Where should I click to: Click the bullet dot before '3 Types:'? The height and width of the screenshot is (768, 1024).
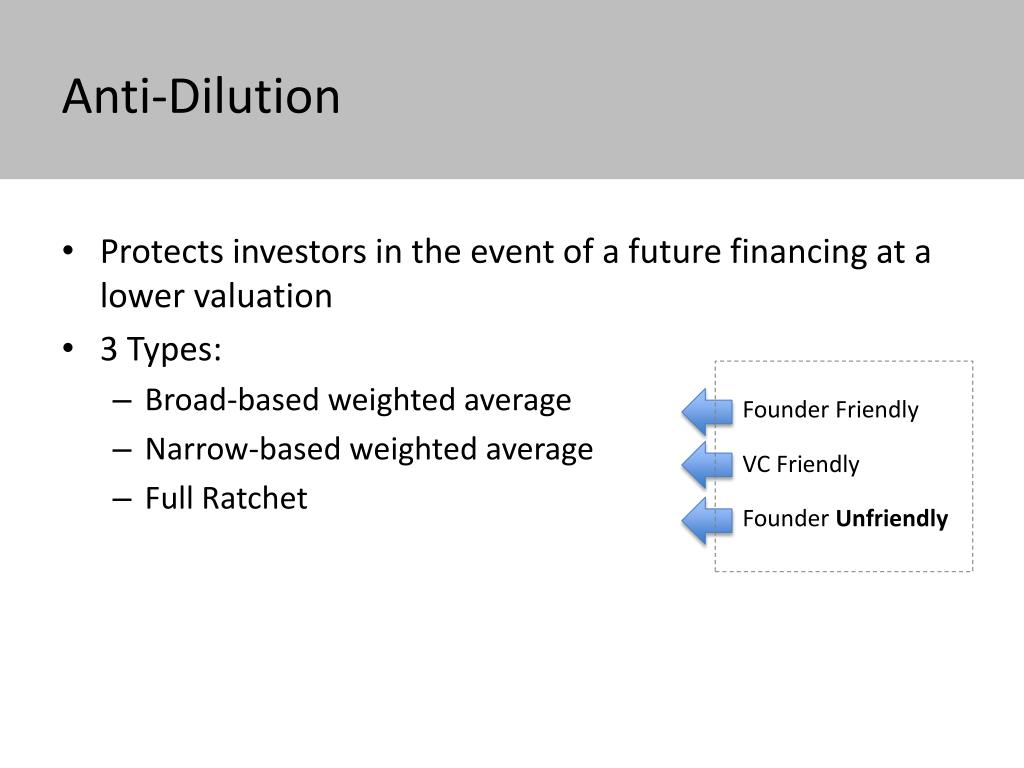68,348
